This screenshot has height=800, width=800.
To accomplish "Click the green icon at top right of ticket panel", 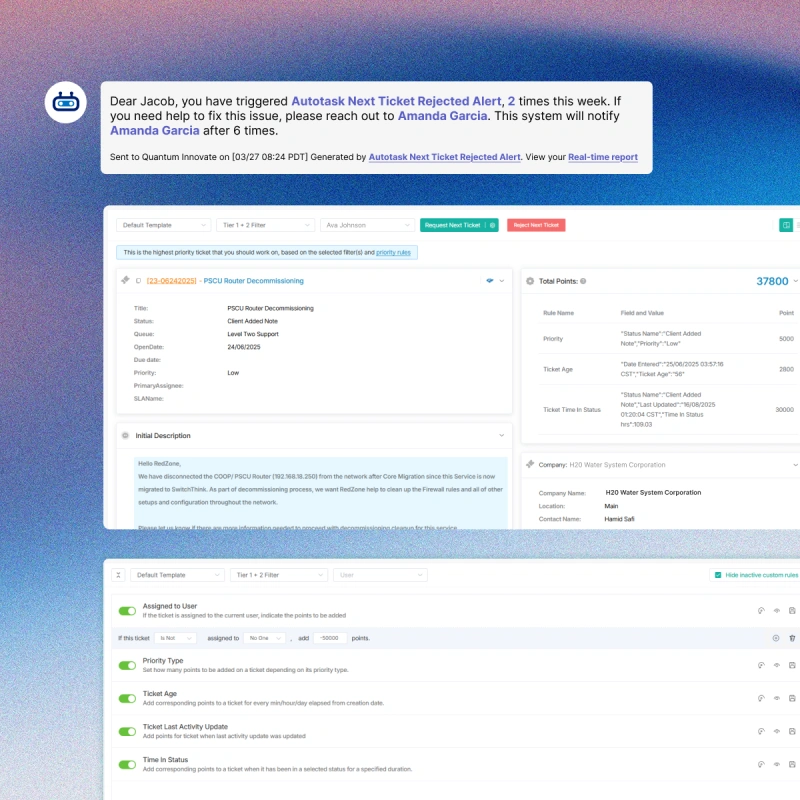I will click(x=785, y=225).
